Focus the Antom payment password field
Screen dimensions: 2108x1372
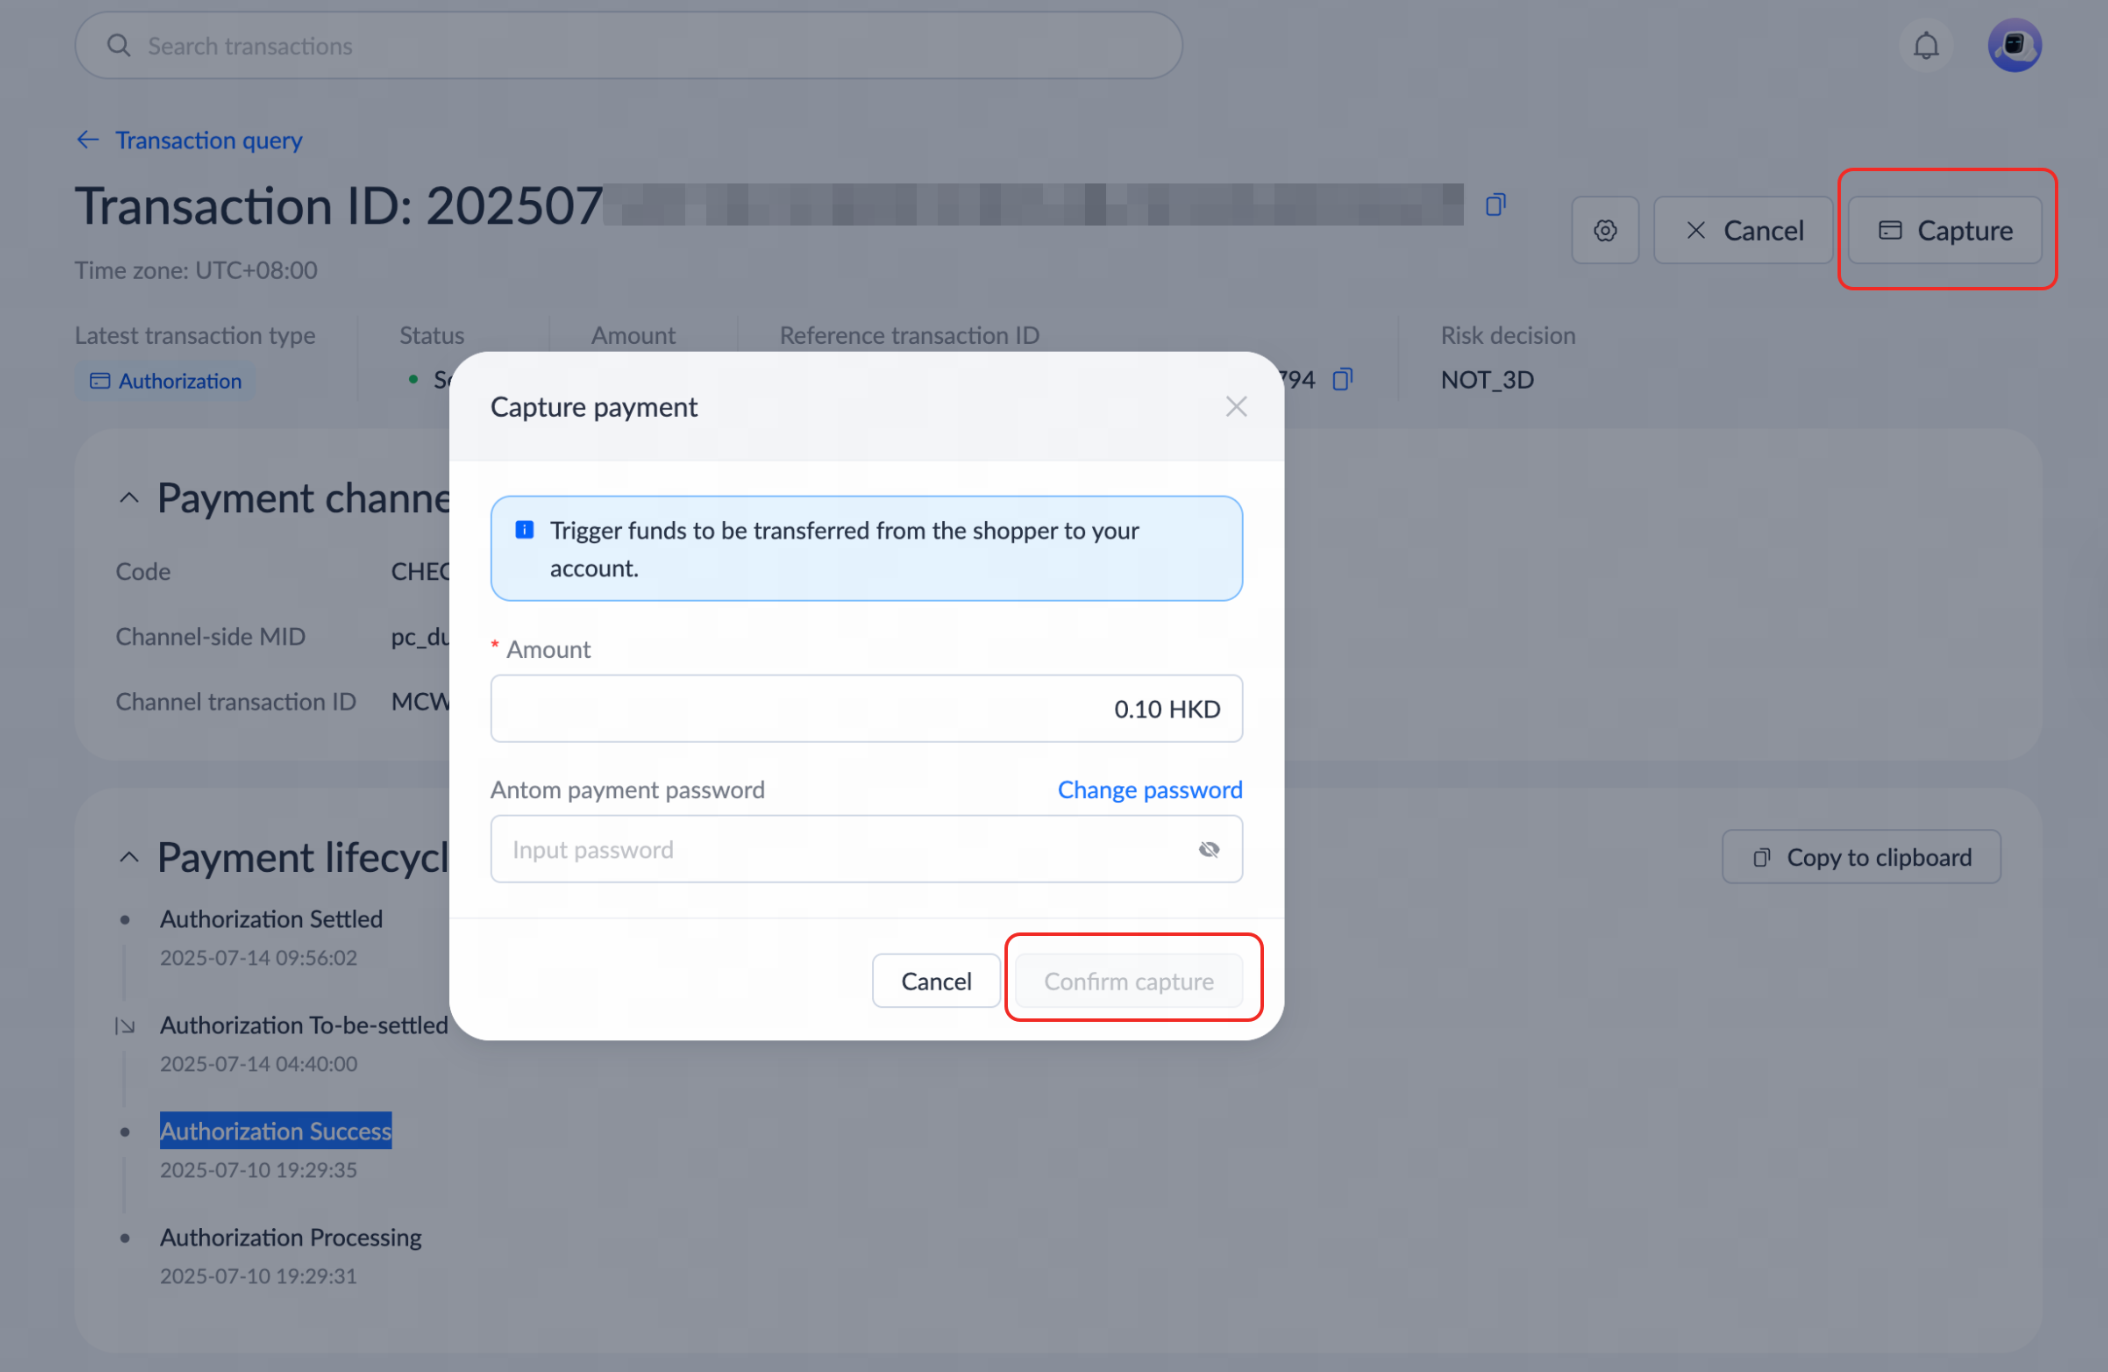click(x=866, y=849)
